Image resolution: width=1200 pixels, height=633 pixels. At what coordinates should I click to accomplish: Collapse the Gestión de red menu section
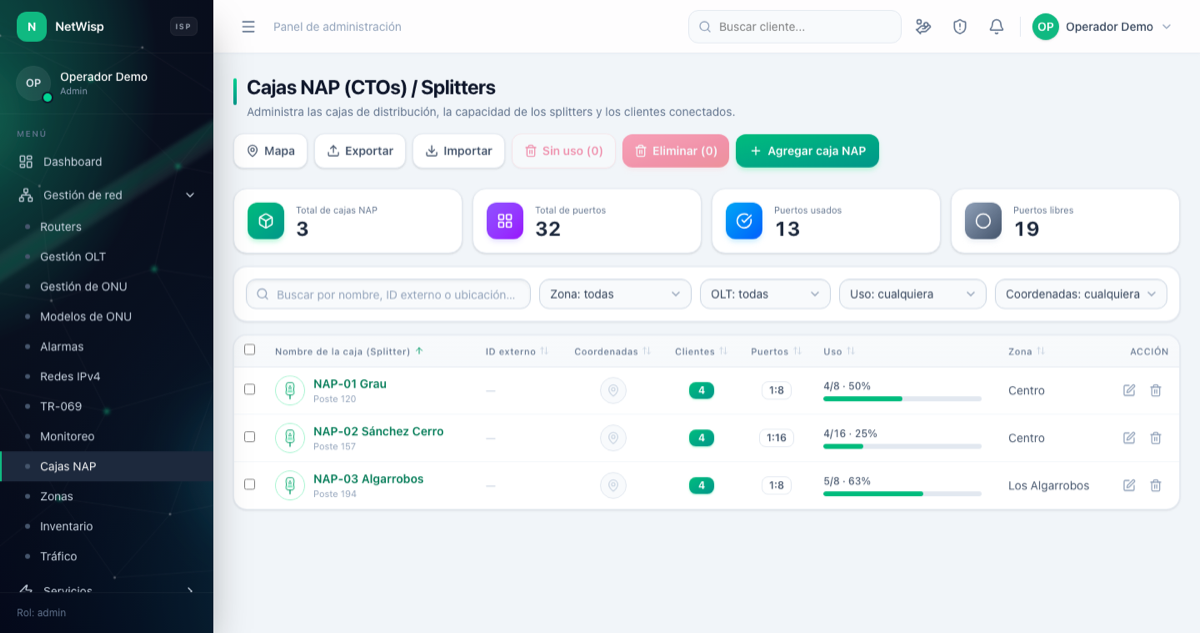pyautogui.click(x=106, y=195)
